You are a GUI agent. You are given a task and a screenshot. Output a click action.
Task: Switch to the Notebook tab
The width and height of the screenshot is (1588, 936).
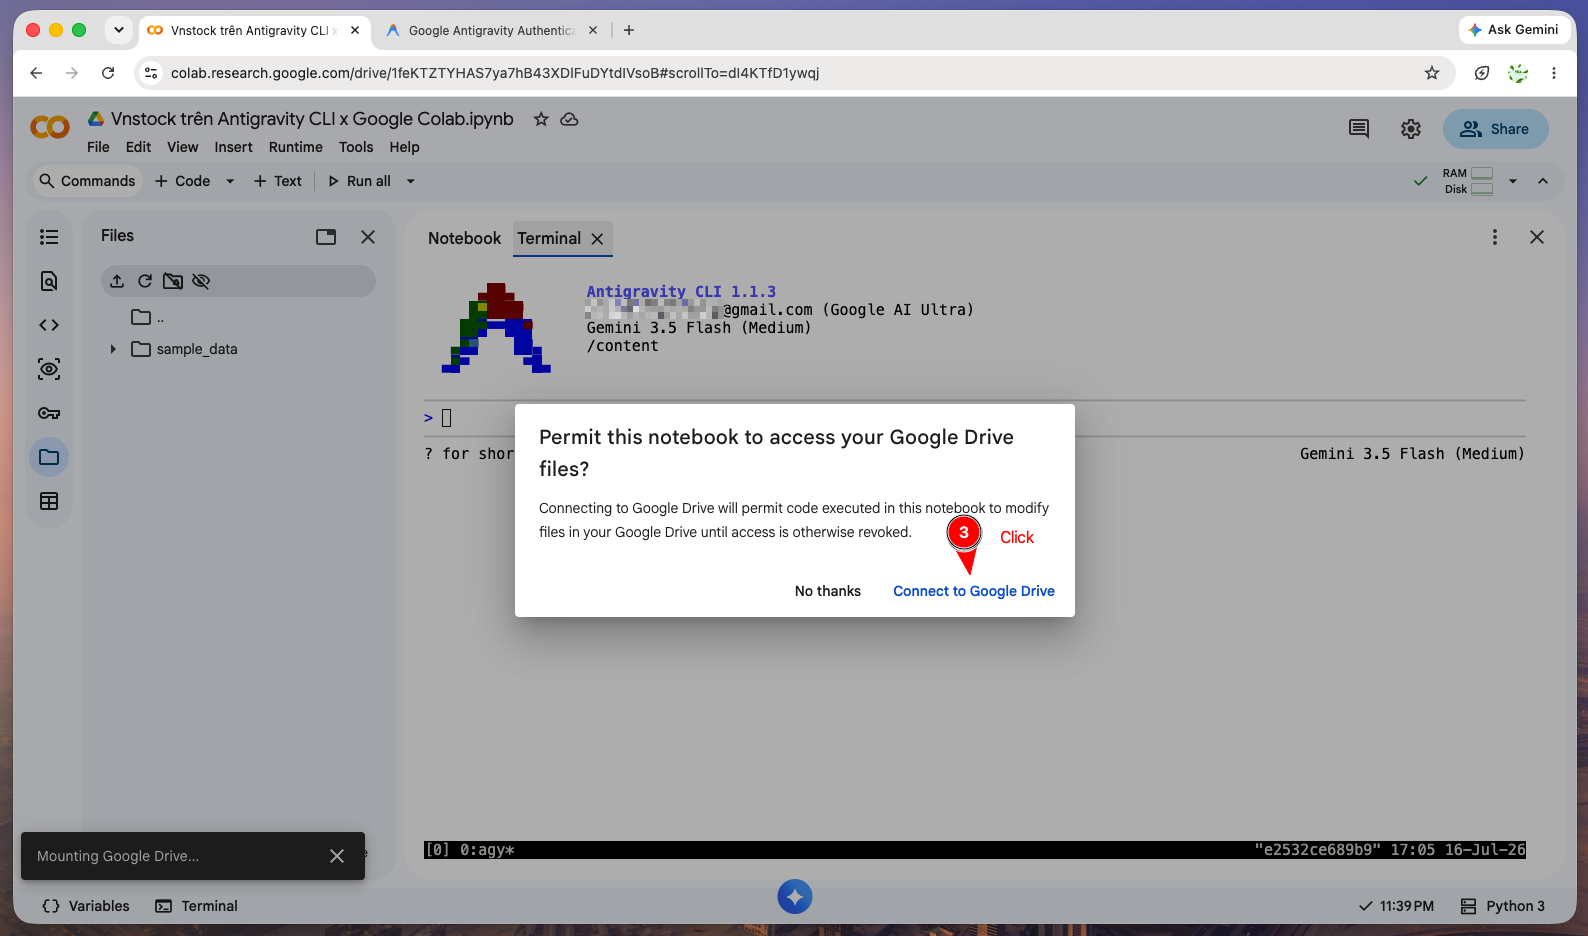(x=464, y=239)
